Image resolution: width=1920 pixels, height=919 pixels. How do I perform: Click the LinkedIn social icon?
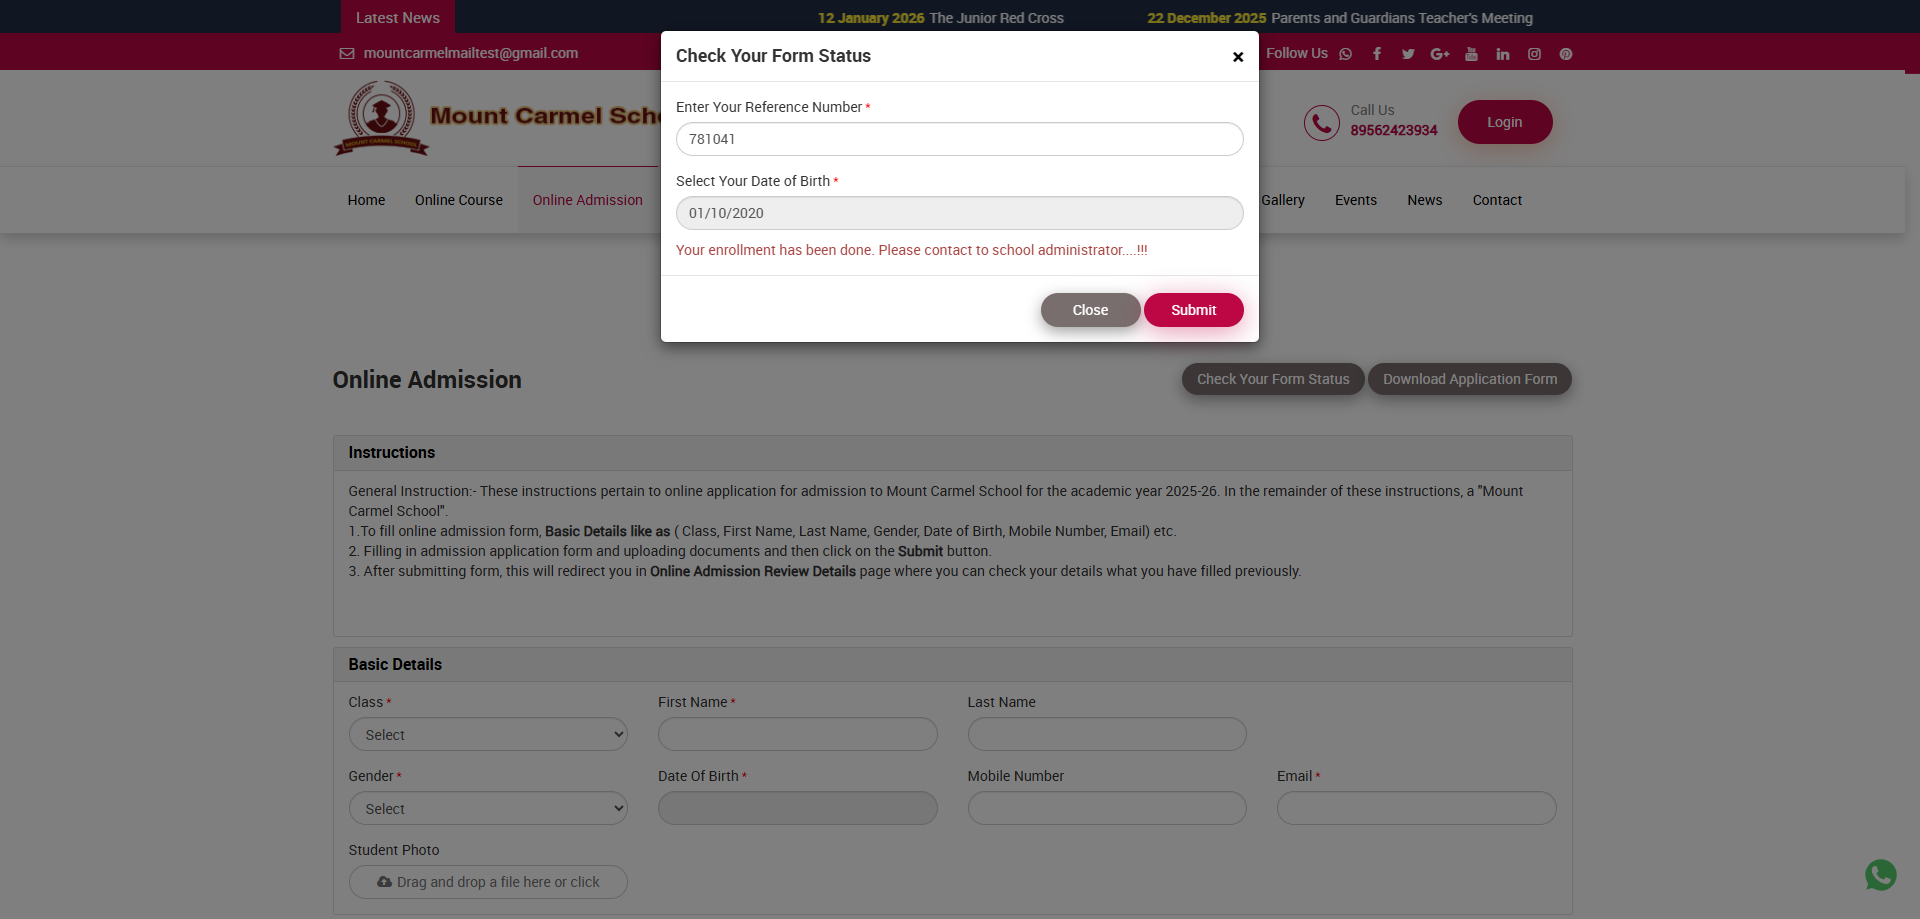click(x=1503, y=54)
